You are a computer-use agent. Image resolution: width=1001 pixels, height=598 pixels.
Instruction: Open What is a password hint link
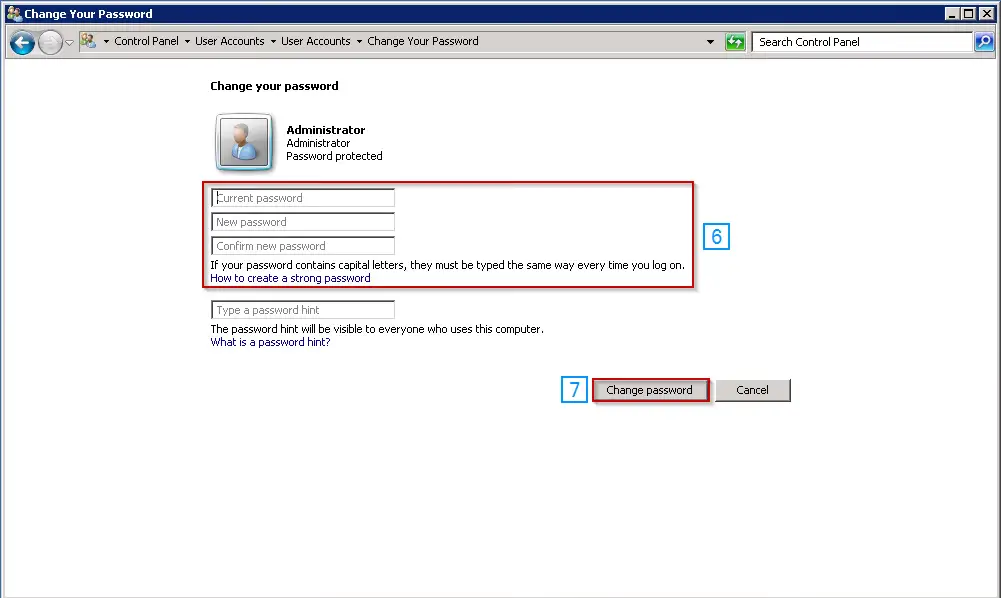tap(270, 342)
